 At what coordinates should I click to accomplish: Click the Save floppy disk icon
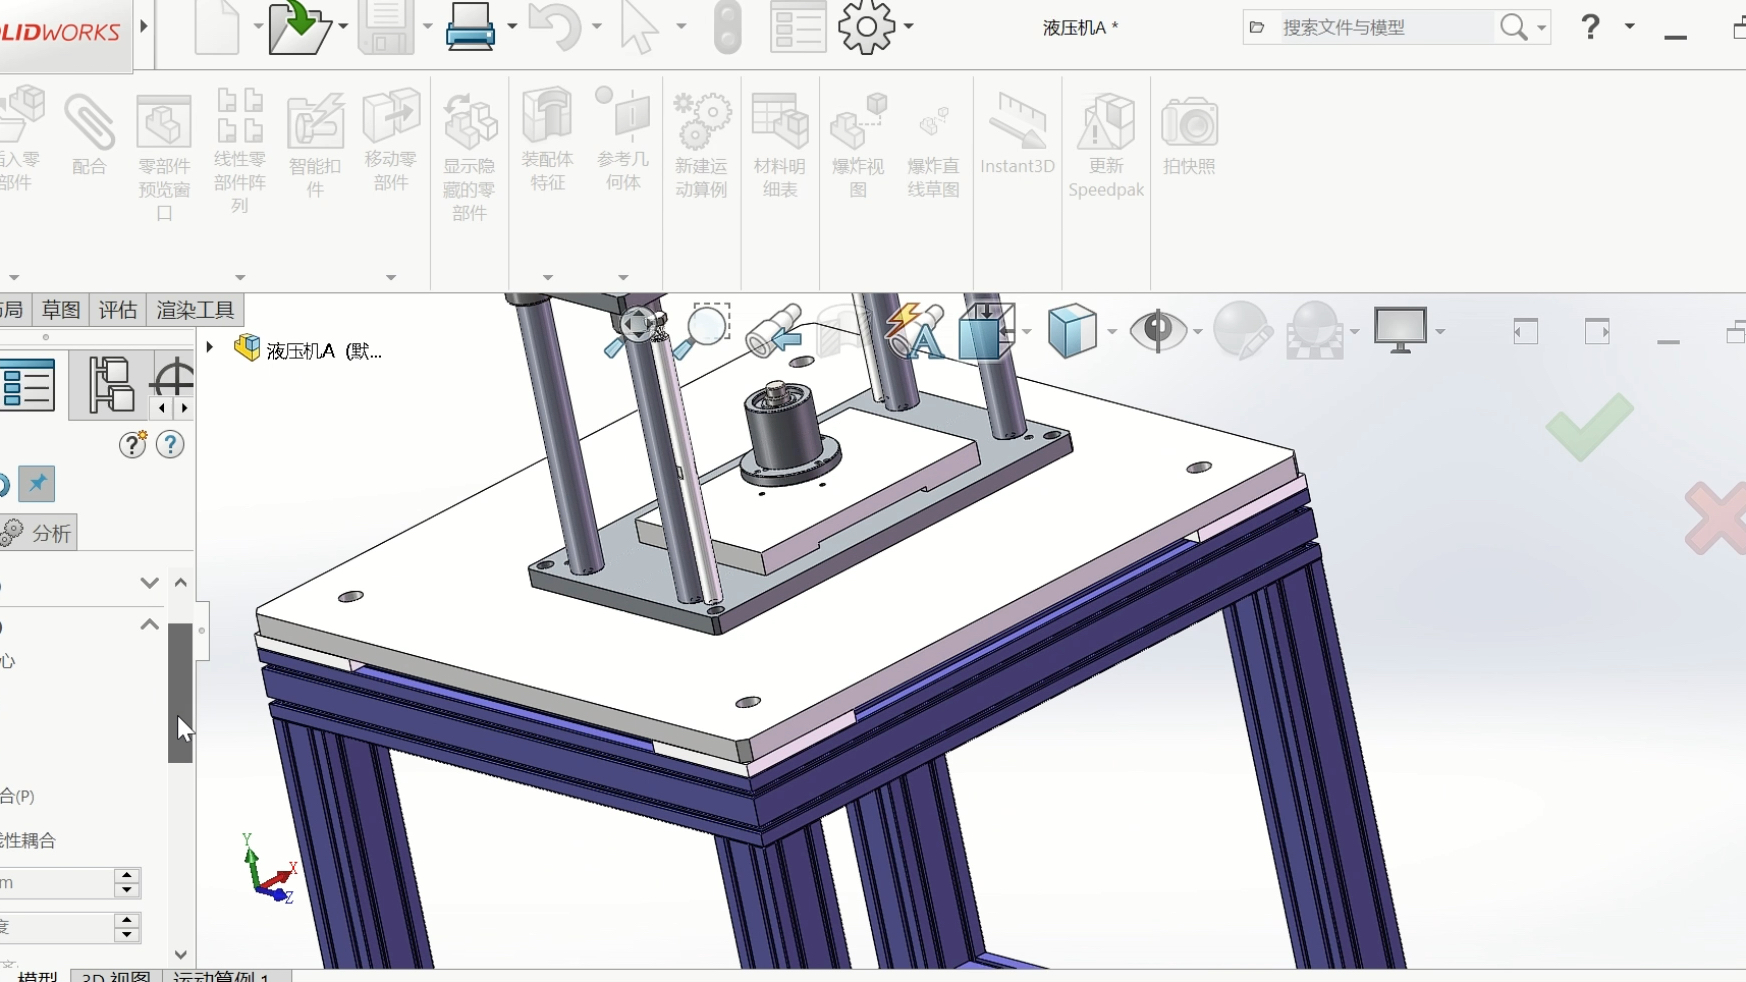(387, 27)
